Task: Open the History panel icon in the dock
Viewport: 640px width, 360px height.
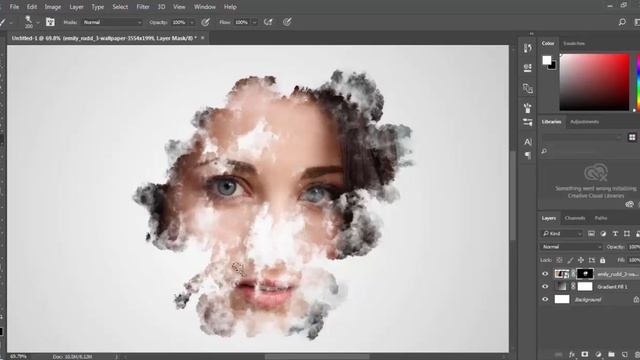Action: point(527,48)
